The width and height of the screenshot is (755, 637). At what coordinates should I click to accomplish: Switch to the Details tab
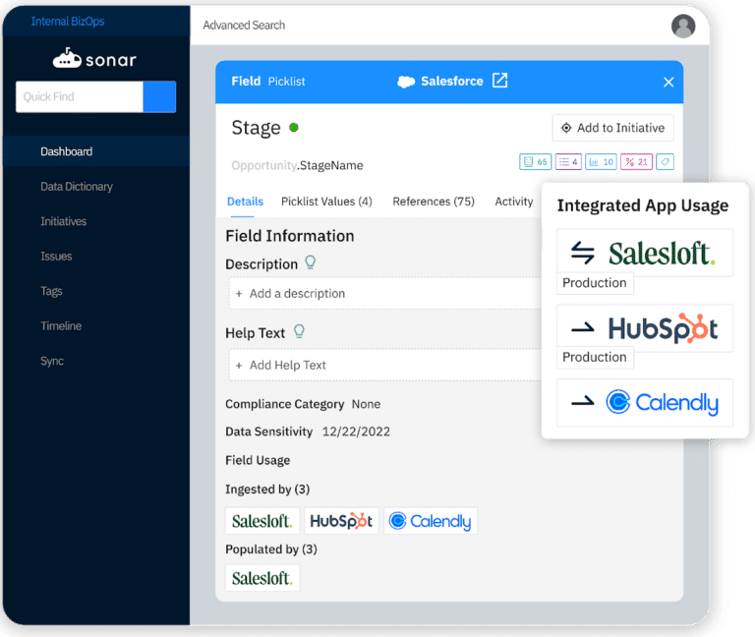tap(245, 201)
